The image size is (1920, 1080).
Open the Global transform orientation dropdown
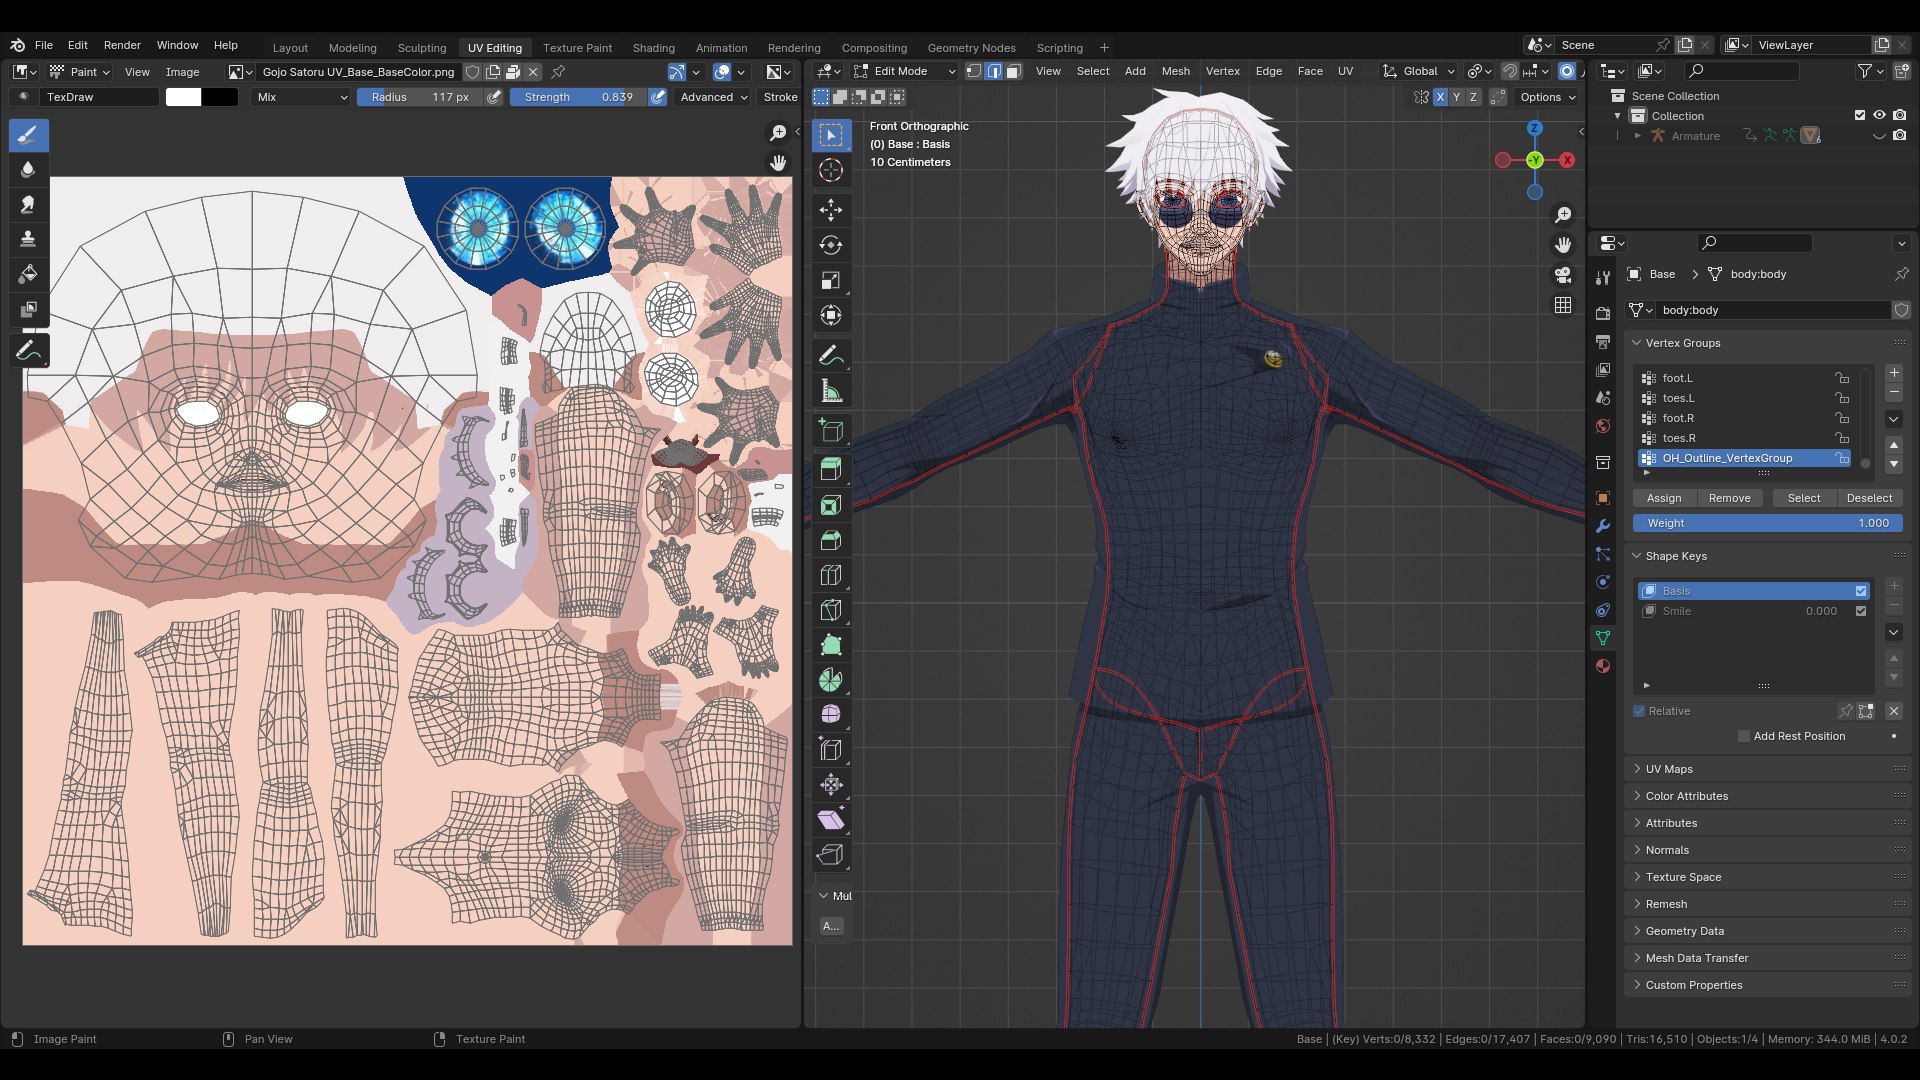coord(1419,71)
